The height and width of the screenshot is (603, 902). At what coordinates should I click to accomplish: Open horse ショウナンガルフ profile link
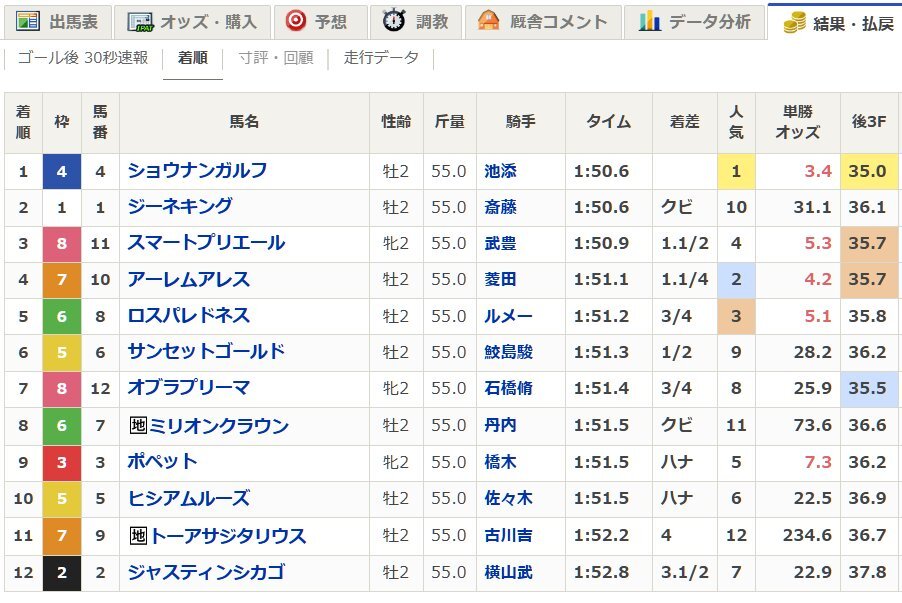197,171
